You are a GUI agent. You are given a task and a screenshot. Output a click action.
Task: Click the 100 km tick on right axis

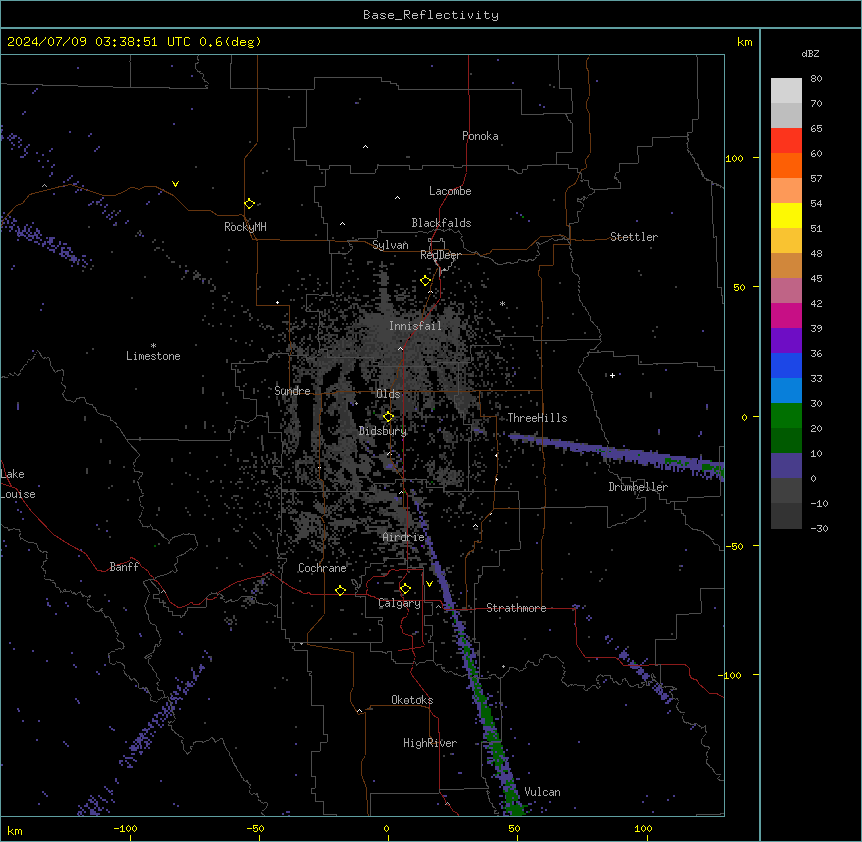734,158
